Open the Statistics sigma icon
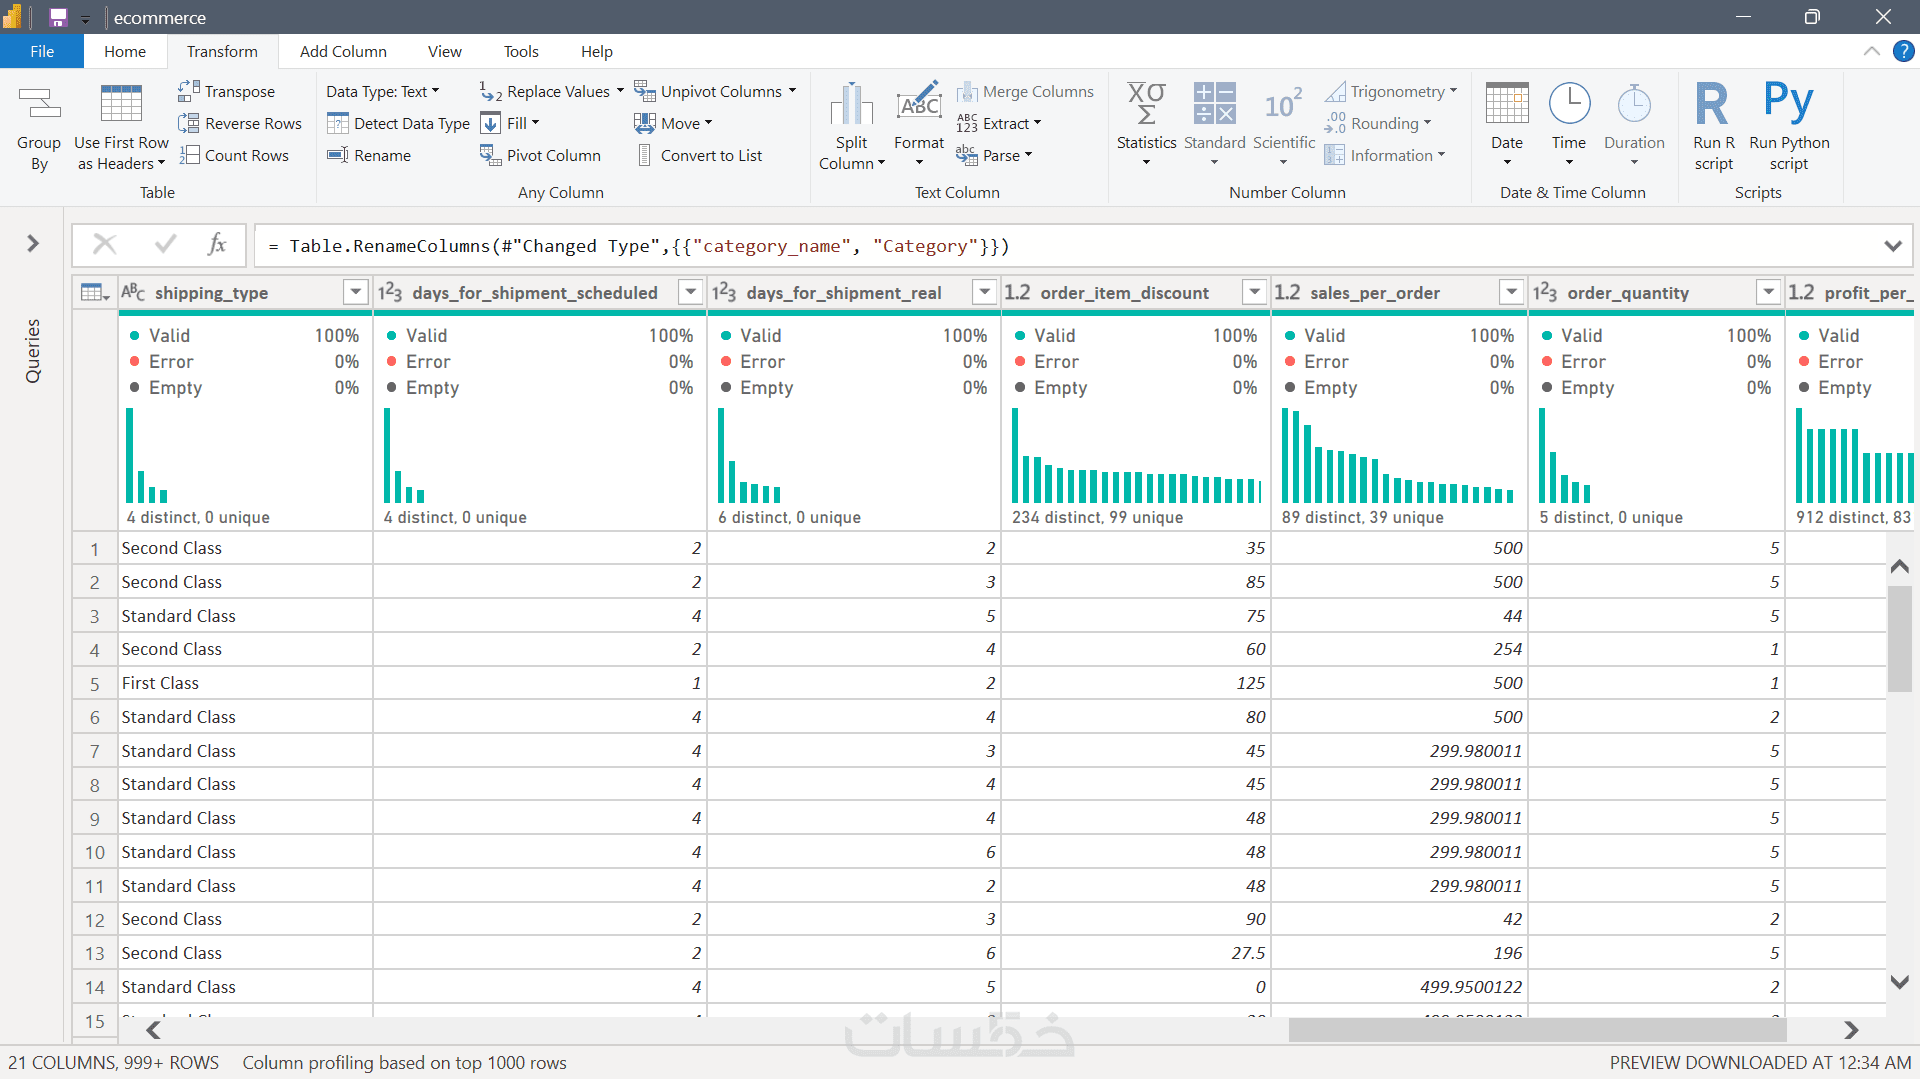This screenshot has height=1080, width=1920. (x=1146, y=105)
